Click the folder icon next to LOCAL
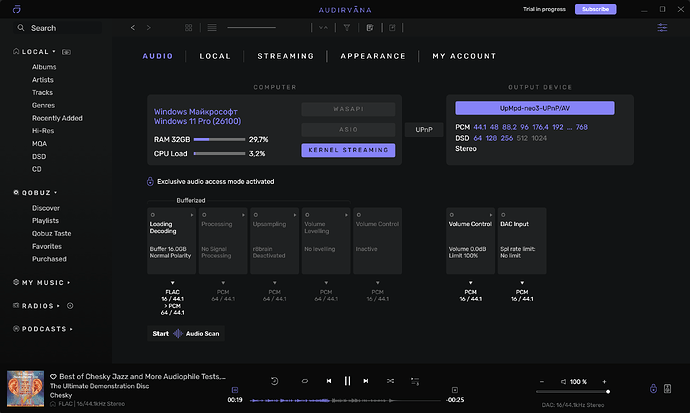Image resolution: width=690 pixels, height=413 pixels. click(66, 52)
